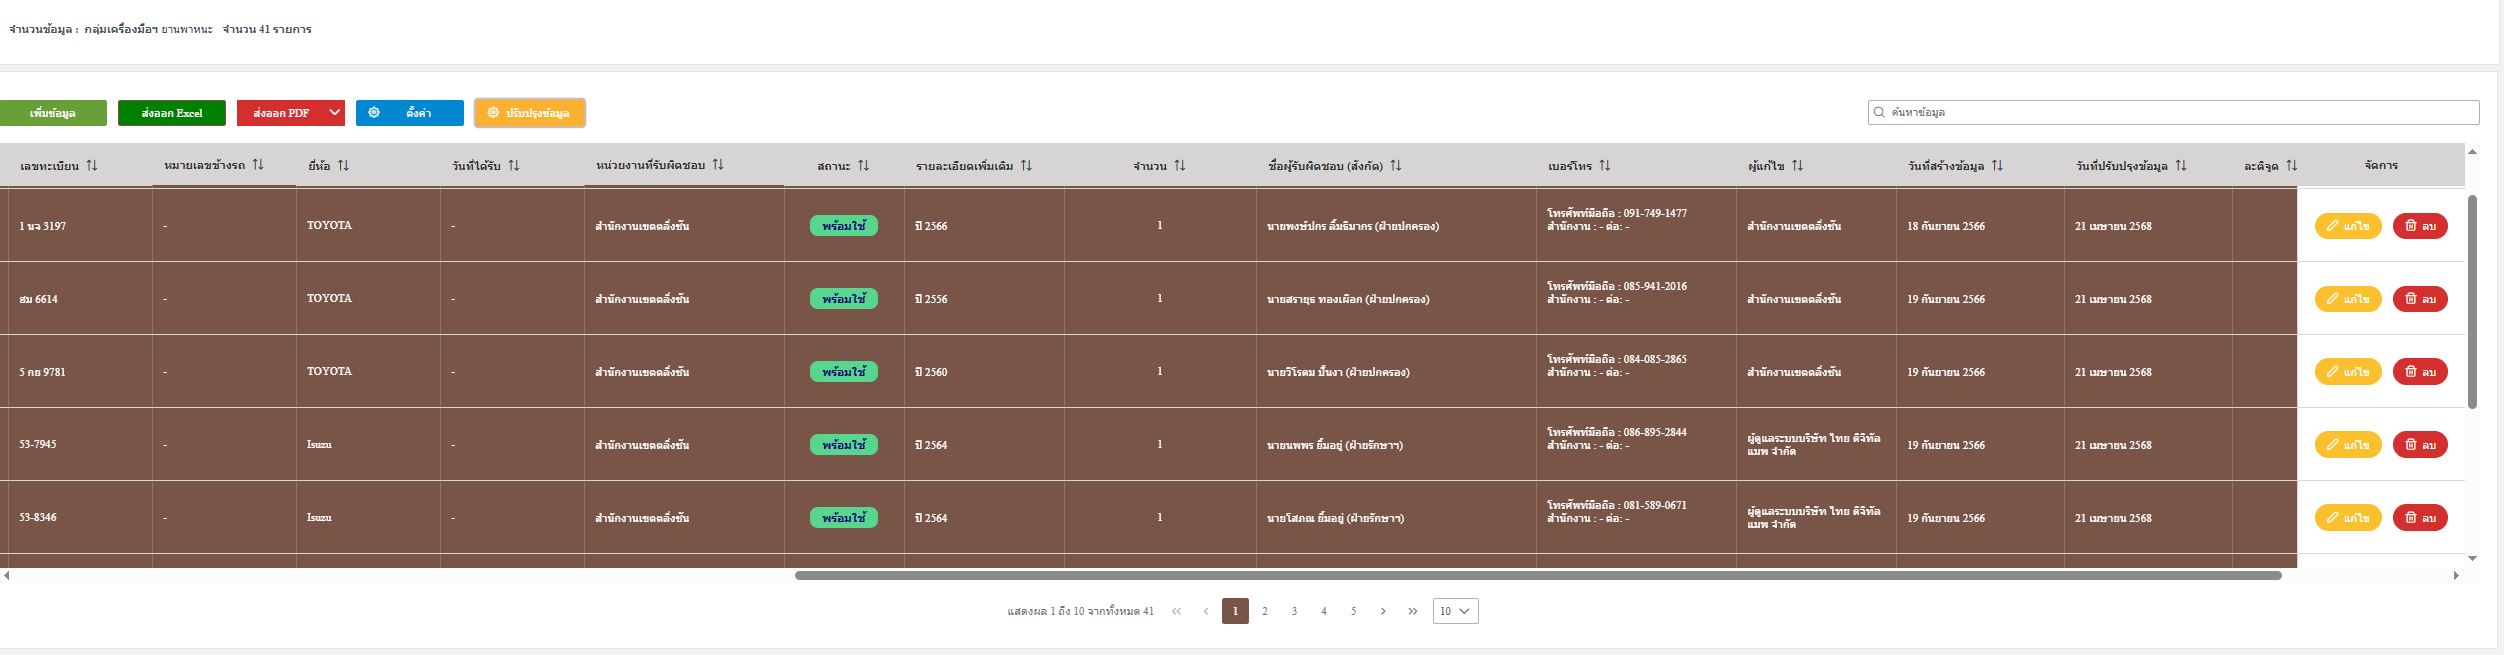Delete the row for plate ฮม 6614
The height and width of the screenshot is (655, 2504).
(2420, 299)
